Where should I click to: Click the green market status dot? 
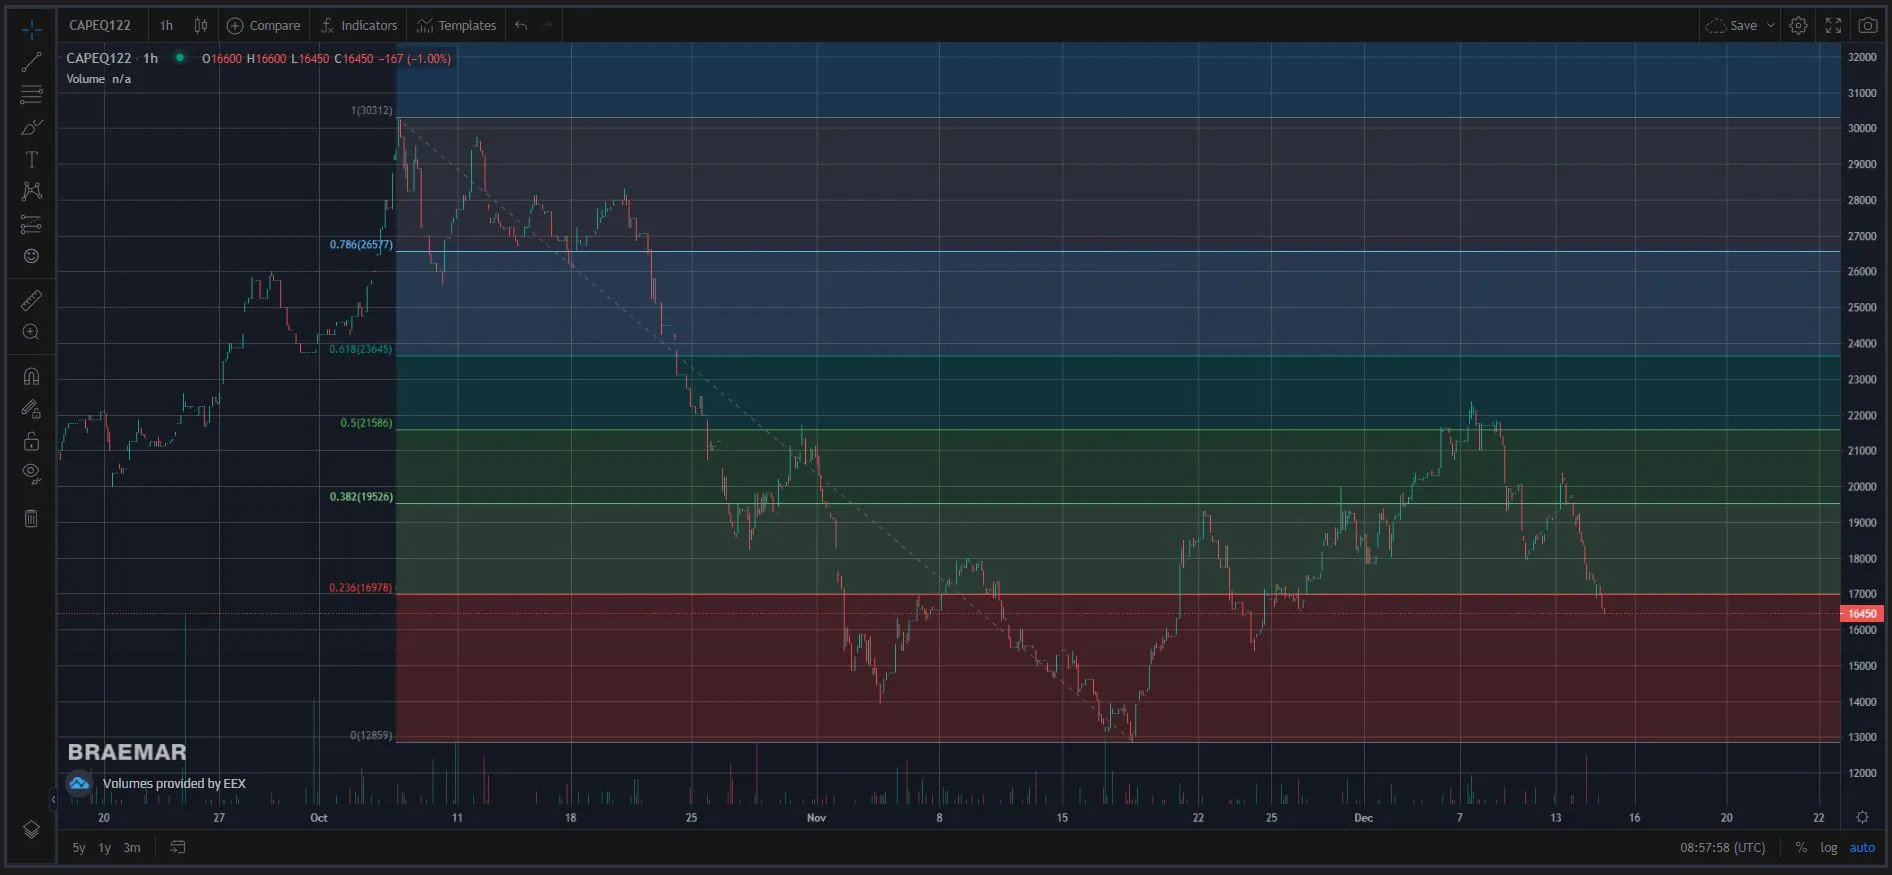click(180, 58)
